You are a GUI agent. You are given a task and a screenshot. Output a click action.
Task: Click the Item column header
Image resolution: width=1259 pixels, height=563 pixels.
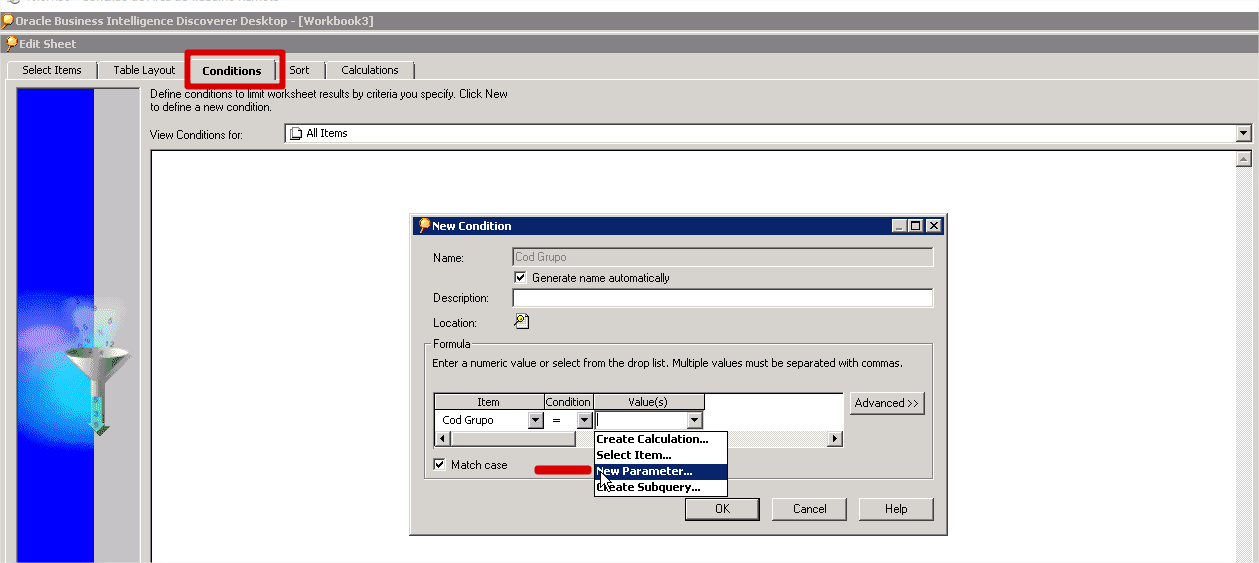489,402
